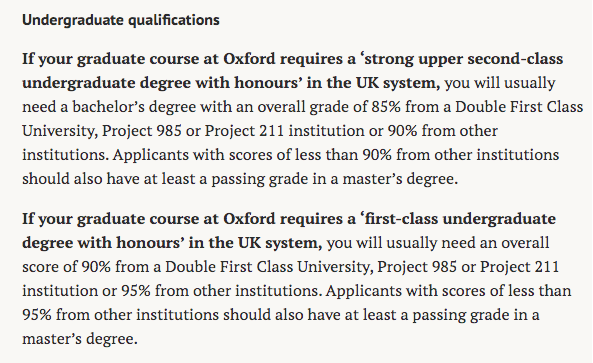Click 'institution or 90%' text
The image size is (593, 363).
click(353, 131)
